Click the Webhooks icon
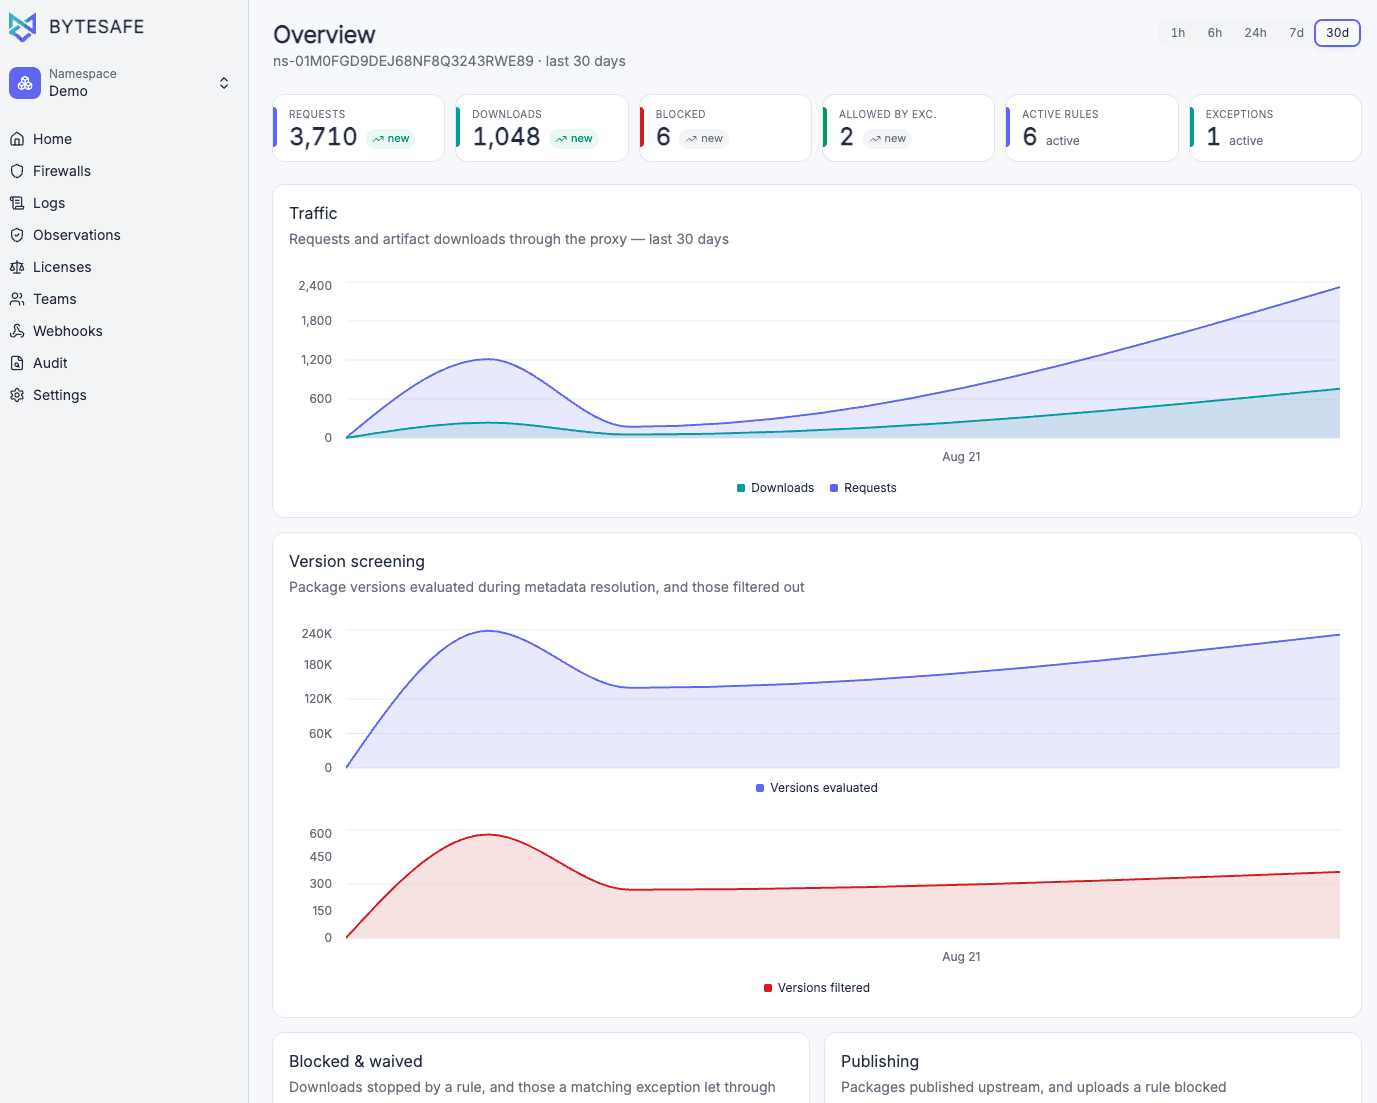The height and width of the screenshot is (1103, 1377). point(17,331)
